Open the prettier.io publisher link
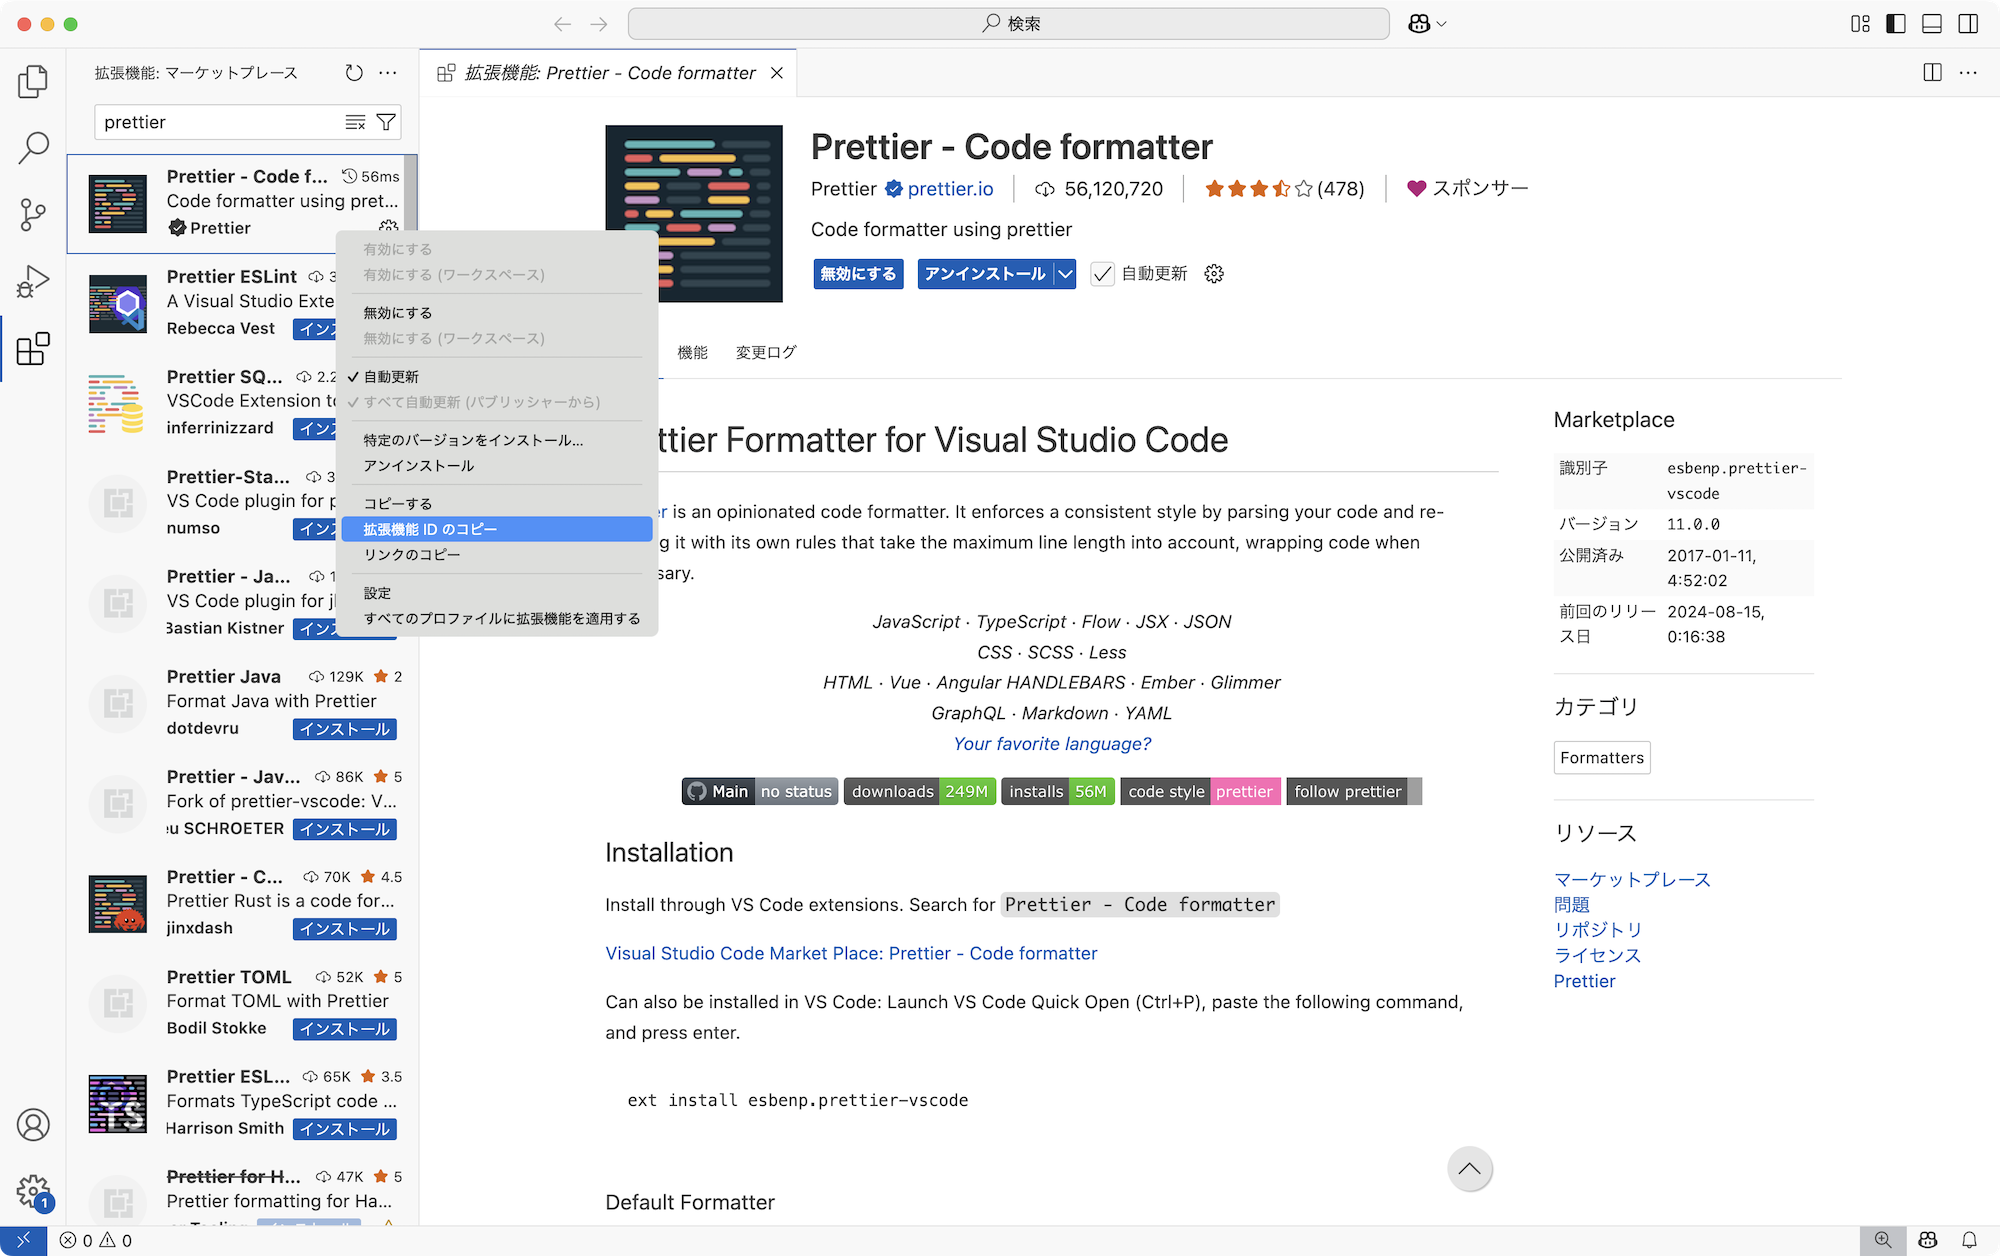Screen dimensions: 2000x1256 coord(950,189)
